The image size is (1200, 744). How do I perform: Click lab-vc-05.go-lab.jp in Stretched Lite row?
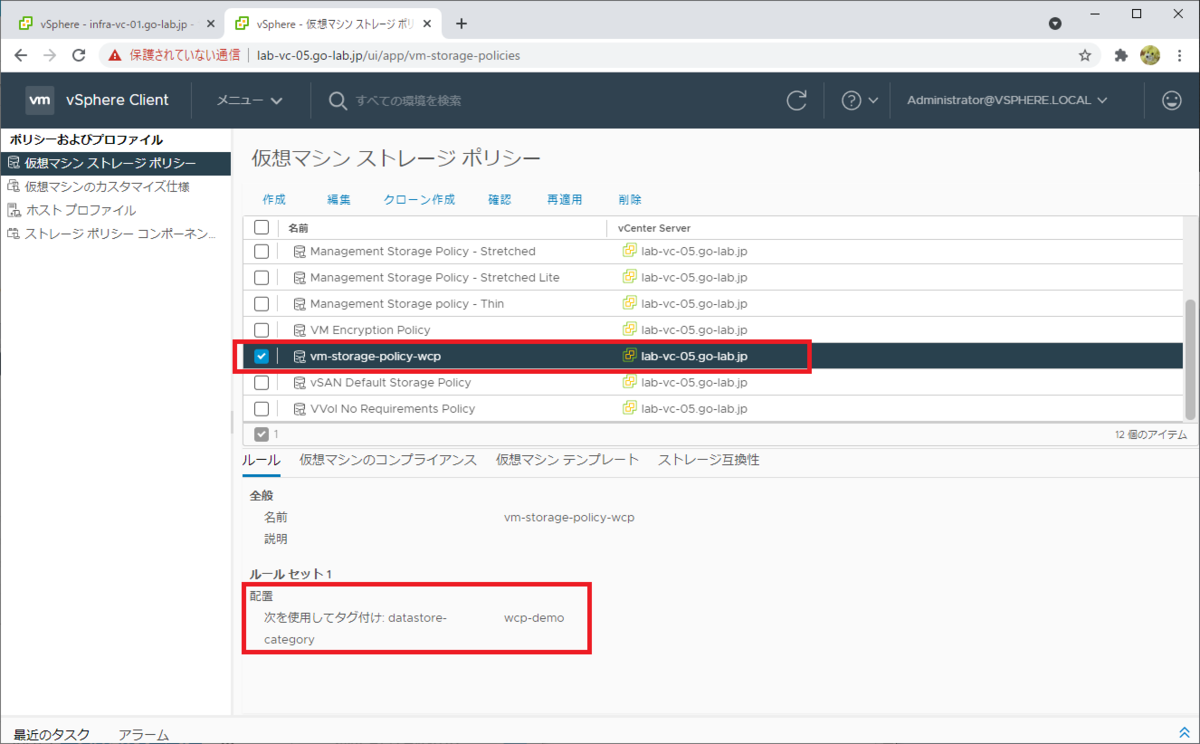[694, 277]
